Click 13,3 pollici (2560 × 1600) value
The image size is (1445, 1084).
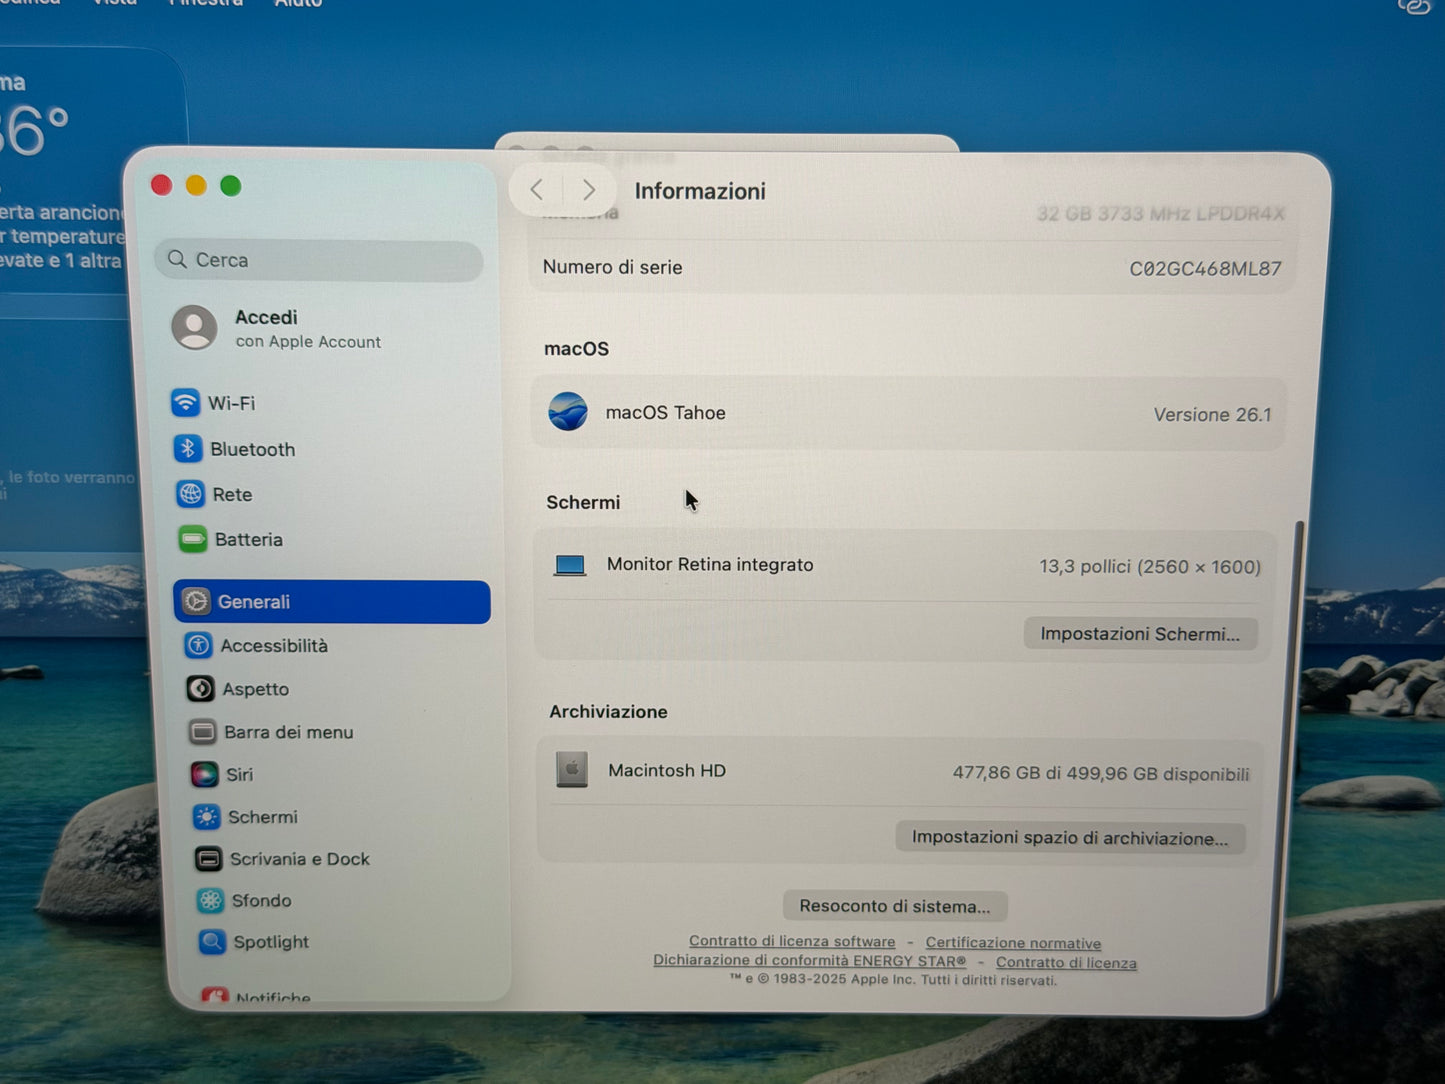click(1150, 567)
